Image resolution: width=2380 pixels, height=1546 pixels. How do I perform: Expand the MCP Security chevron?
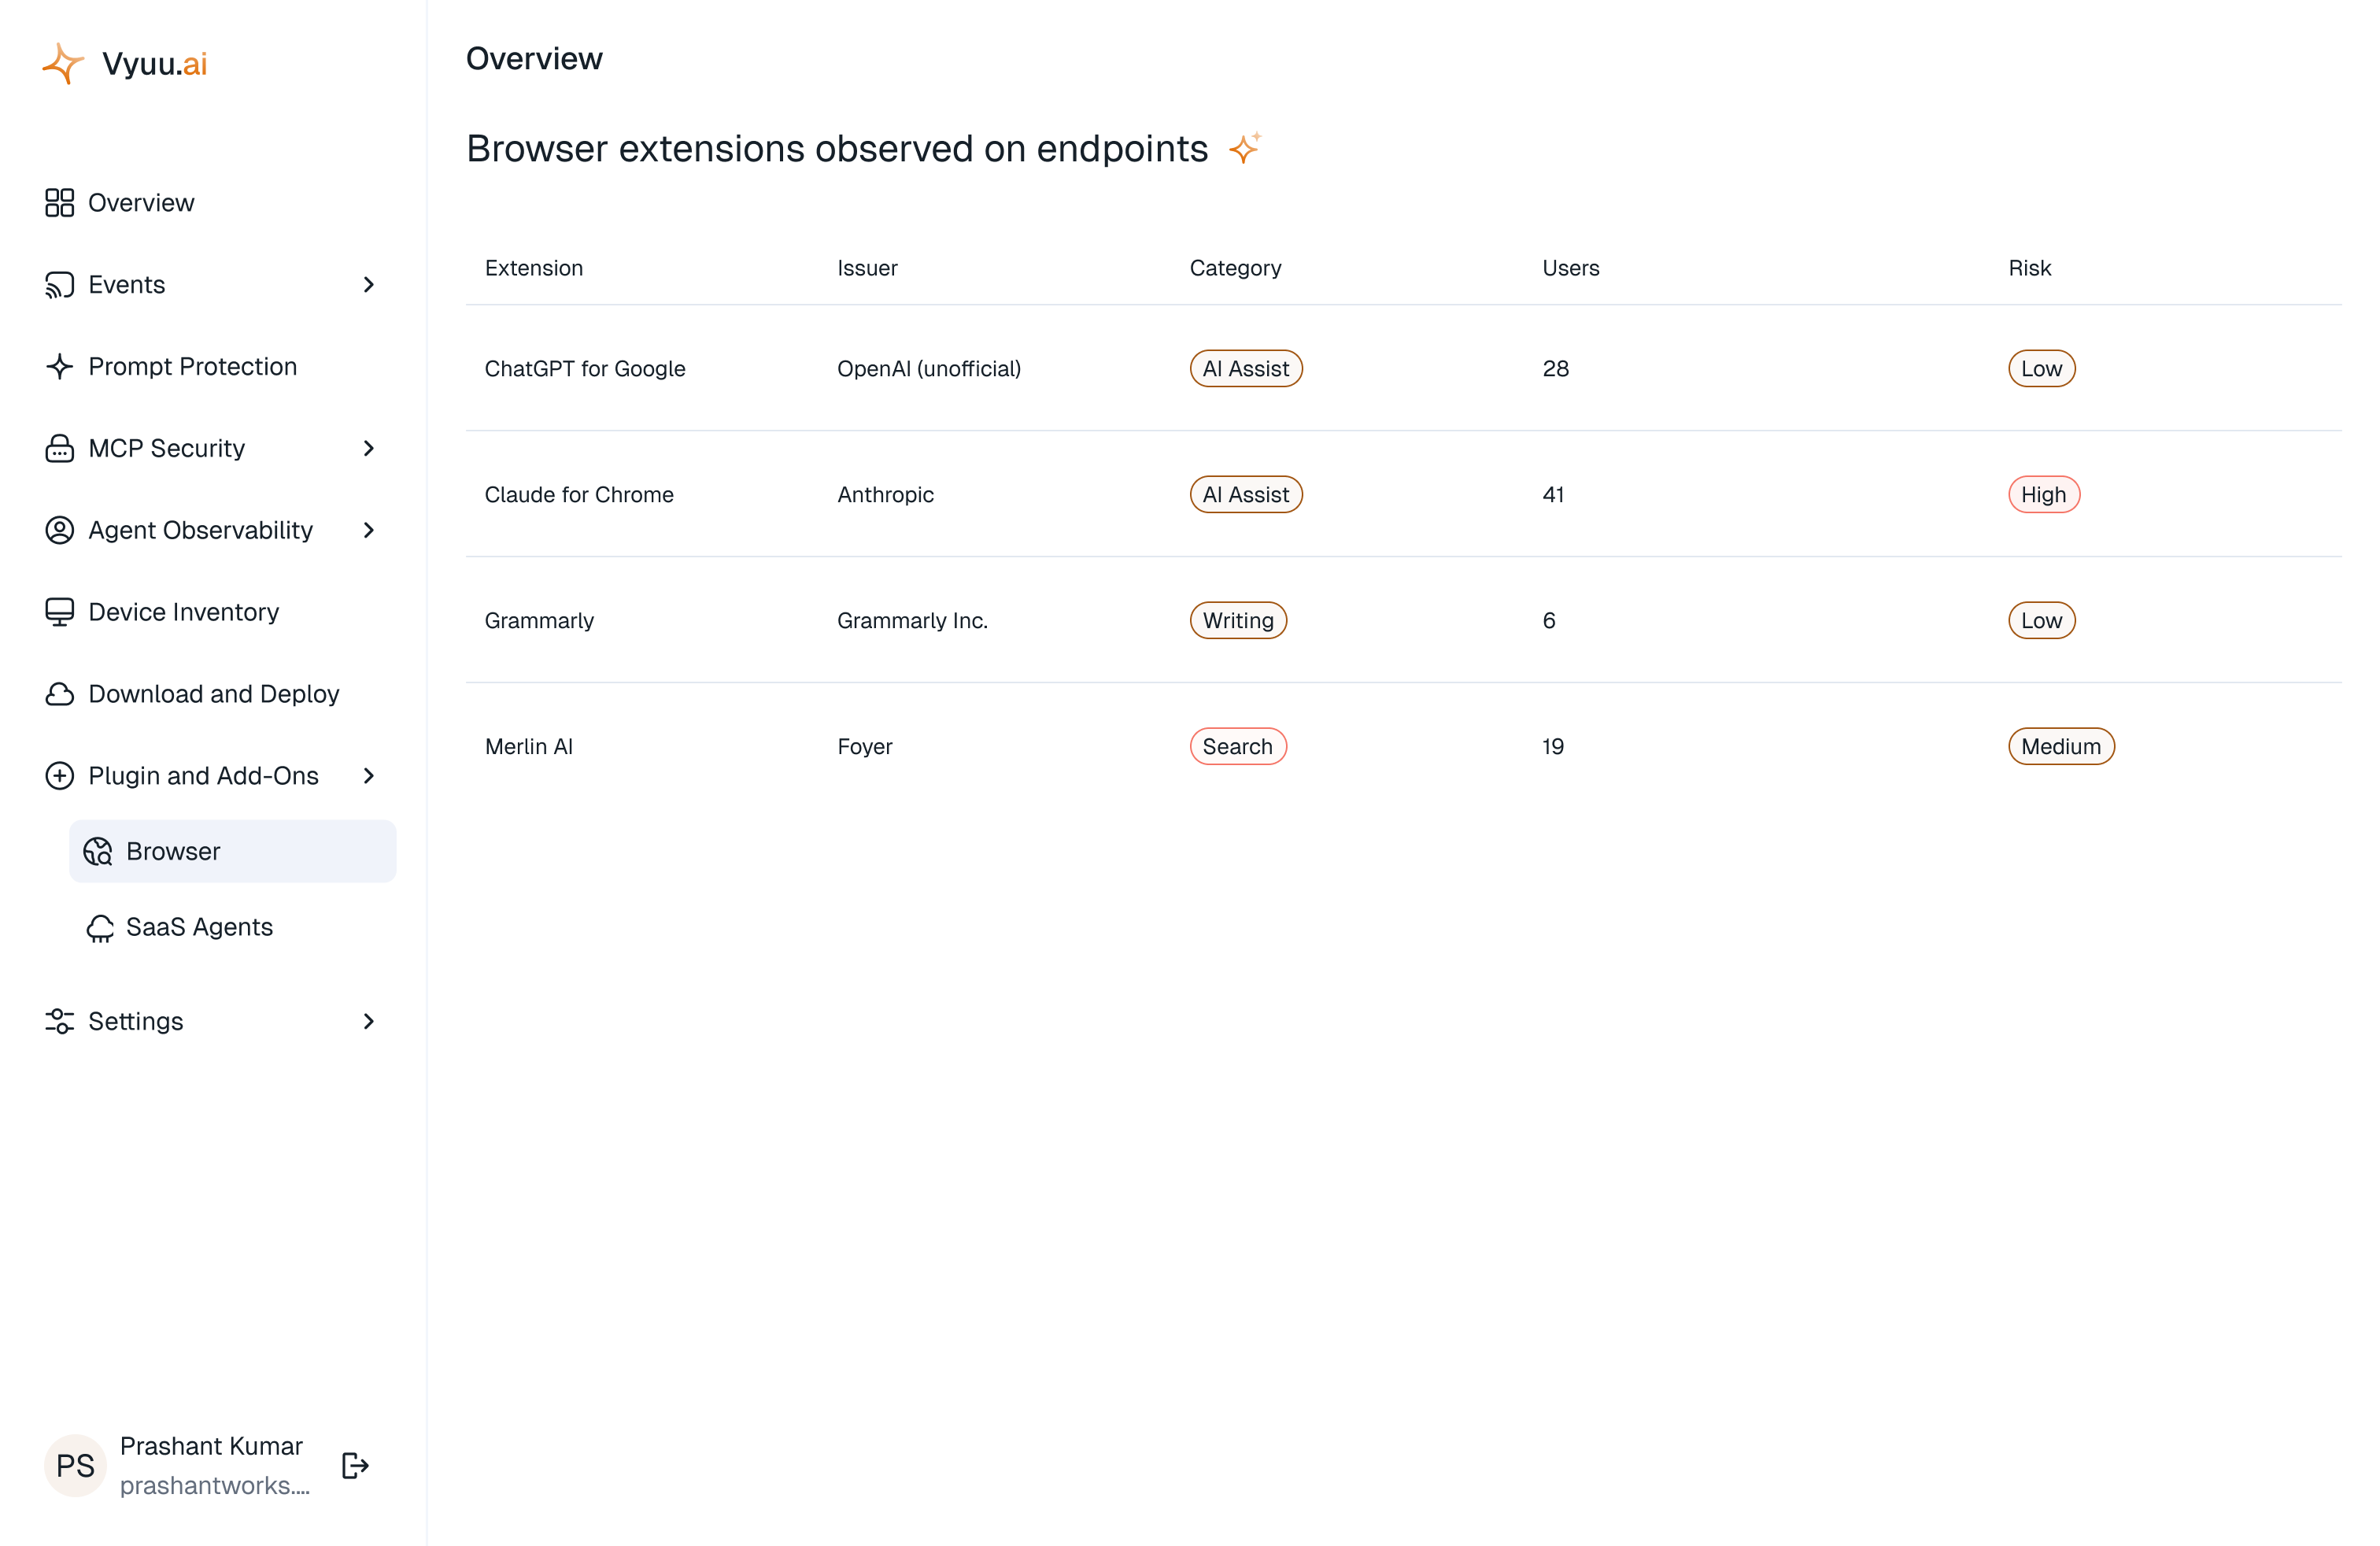pos(369,448)
